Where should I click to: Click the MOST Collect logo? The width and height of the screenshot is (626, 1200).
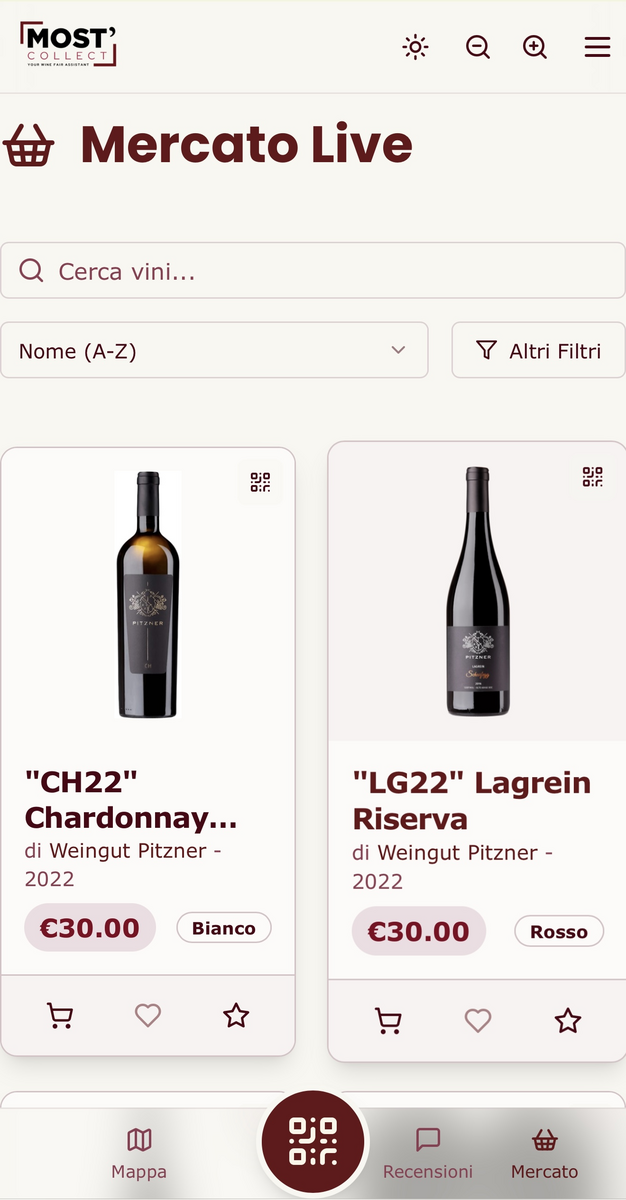click(x=68, y=45)
